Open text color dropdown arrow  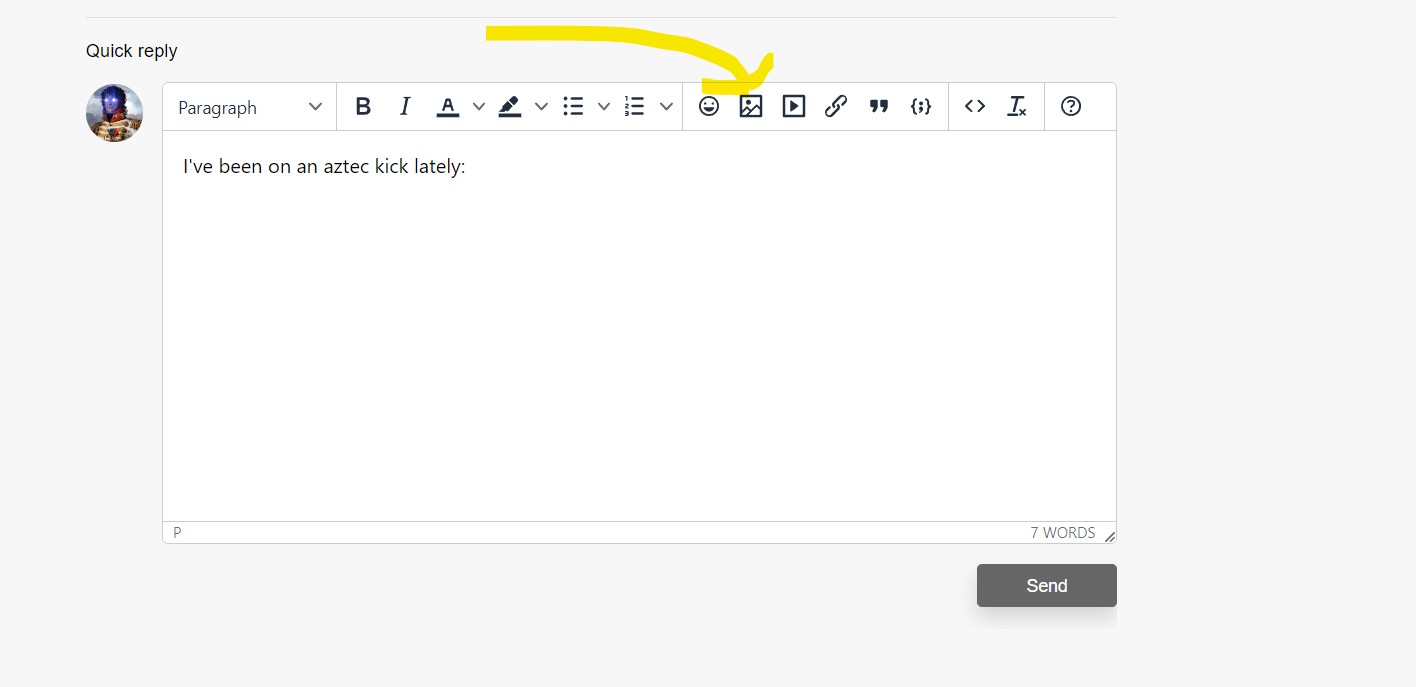479,107
